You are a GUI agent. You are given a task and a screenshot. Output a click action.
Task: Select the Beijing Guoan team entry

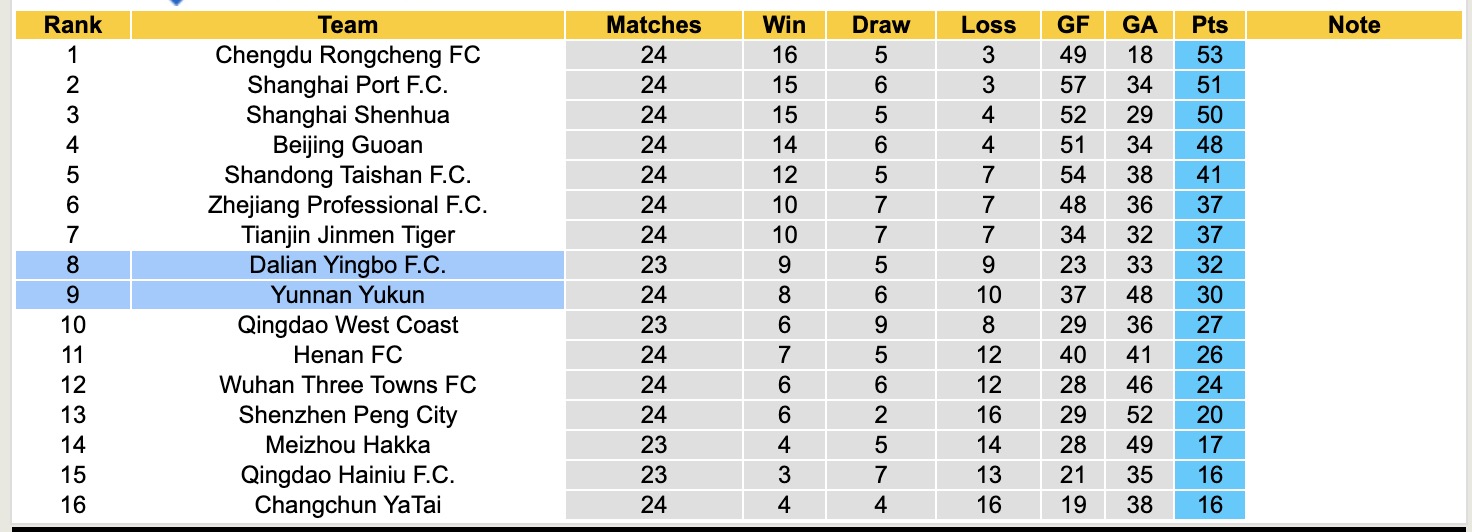pos(347,145)
